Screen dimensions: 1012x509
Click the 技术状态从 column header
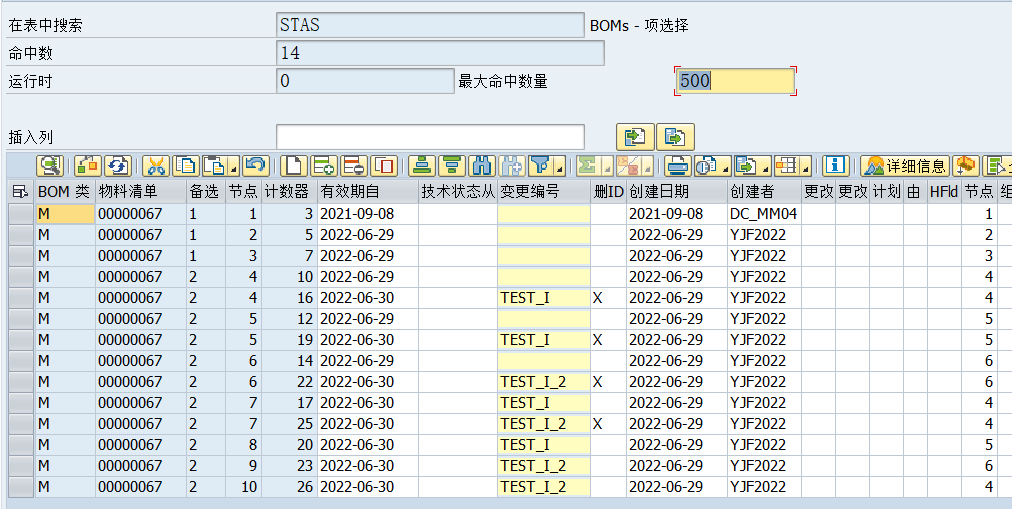point(458,192)
